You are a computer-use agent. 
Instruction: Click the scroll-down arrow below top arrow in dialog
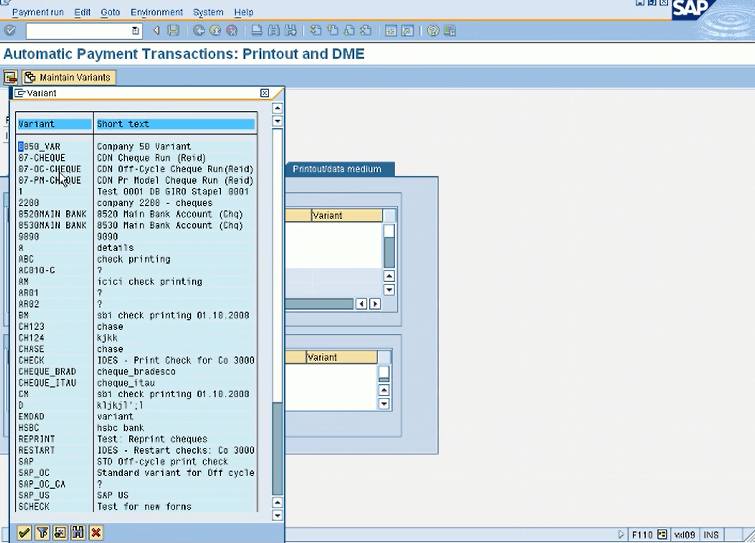pos(277,121)
